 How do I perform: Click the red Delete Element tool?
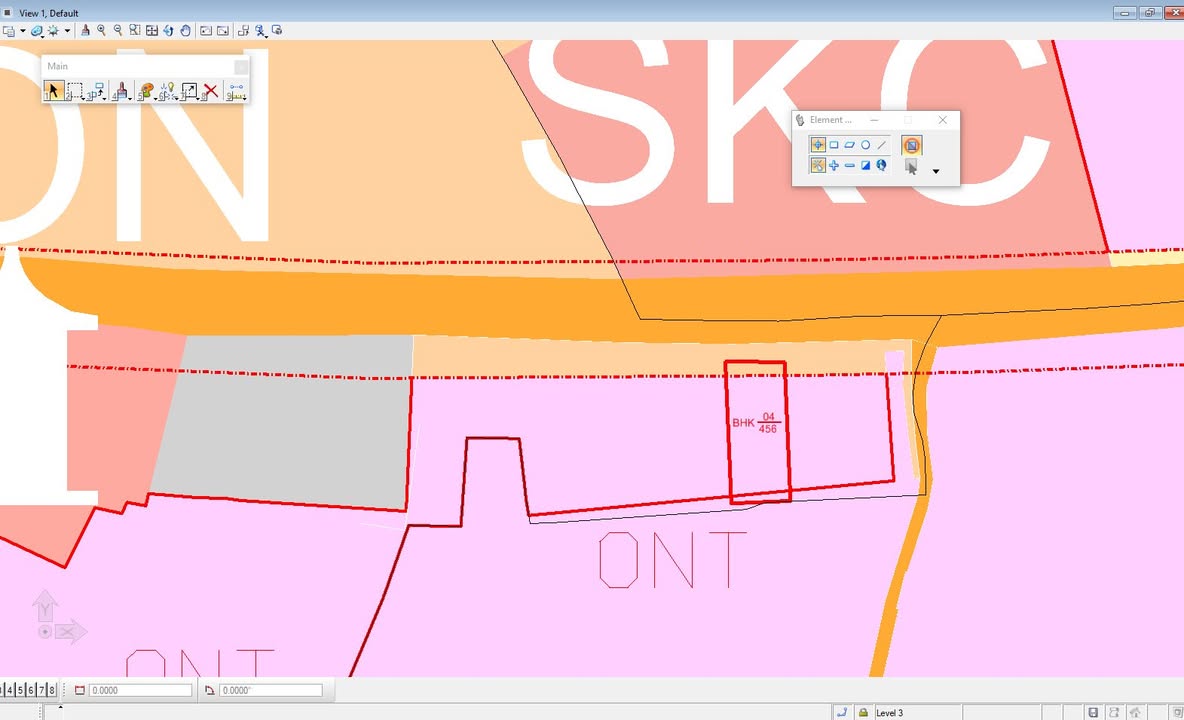click(211, 92)
